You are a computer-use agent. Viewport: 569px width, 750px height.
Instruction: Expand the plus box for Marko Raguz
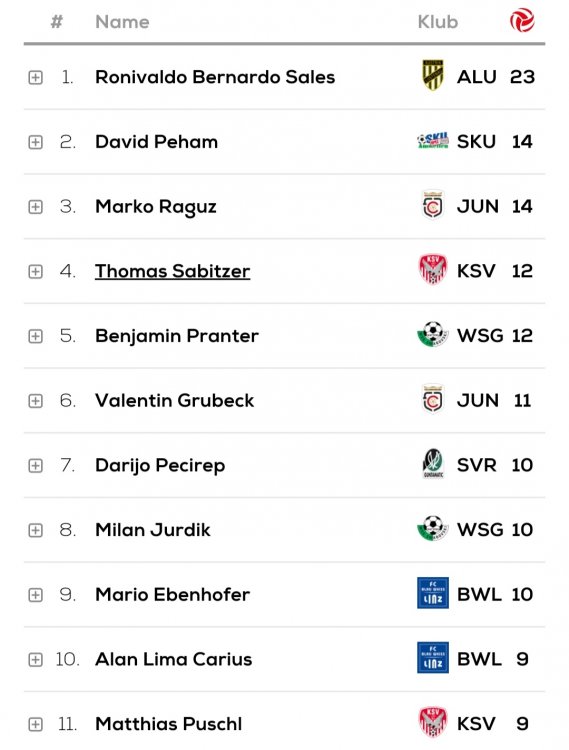point(35,207)
